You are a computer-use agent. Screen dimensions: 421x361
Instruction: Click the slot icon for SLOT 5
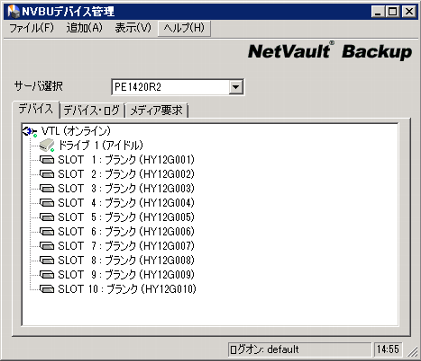coord(47,217)
